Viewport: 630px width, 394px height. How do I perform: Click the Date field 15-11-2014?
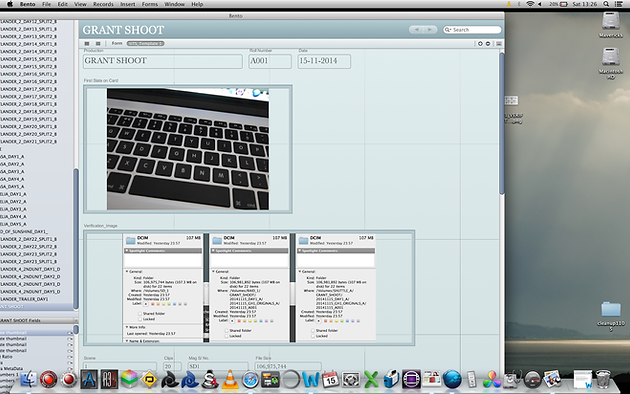(324, 61)
